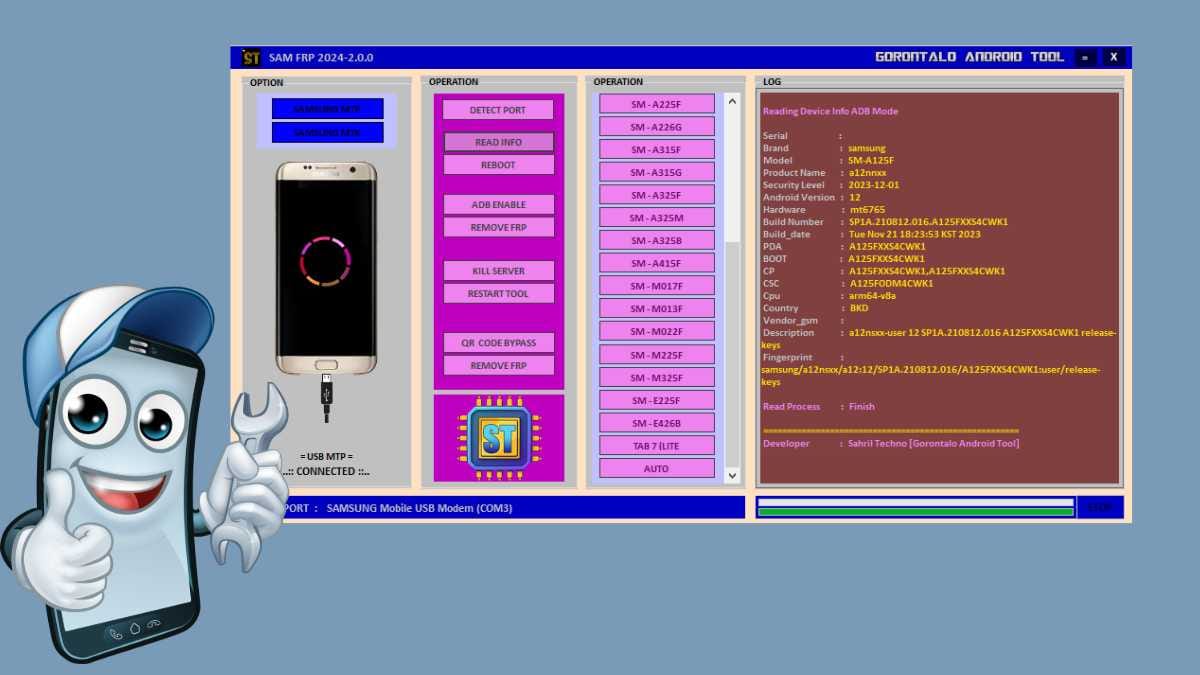Click the Country value BKD
Screen dimensions: 1200x675
(x=858, y=308)
